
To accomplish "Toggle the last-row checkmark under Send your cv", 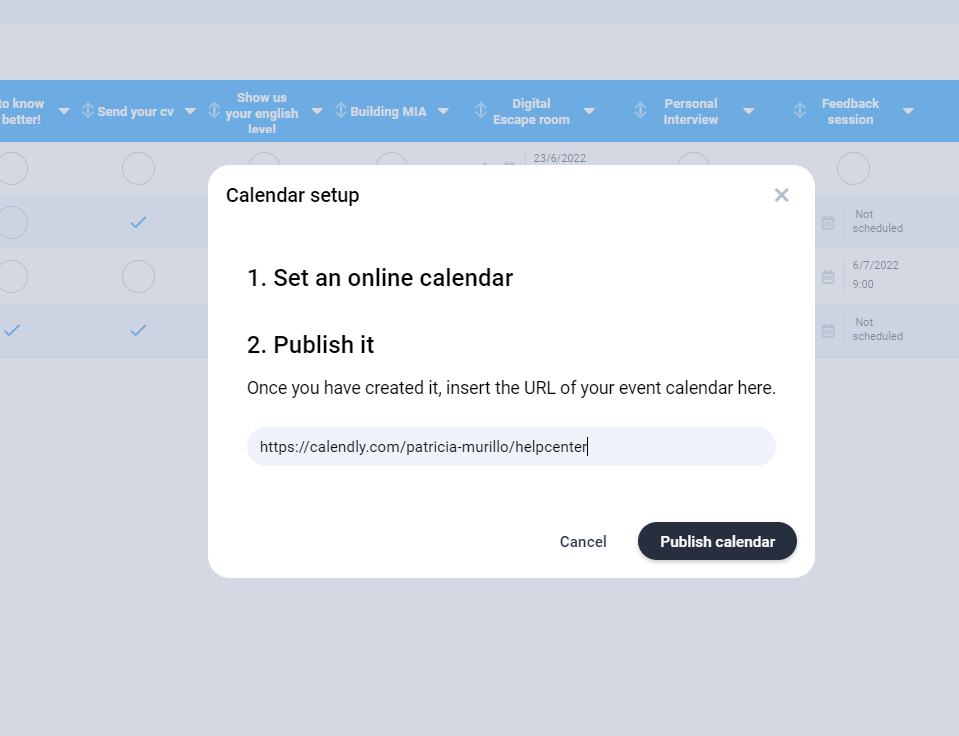I will tap(138, 330).
